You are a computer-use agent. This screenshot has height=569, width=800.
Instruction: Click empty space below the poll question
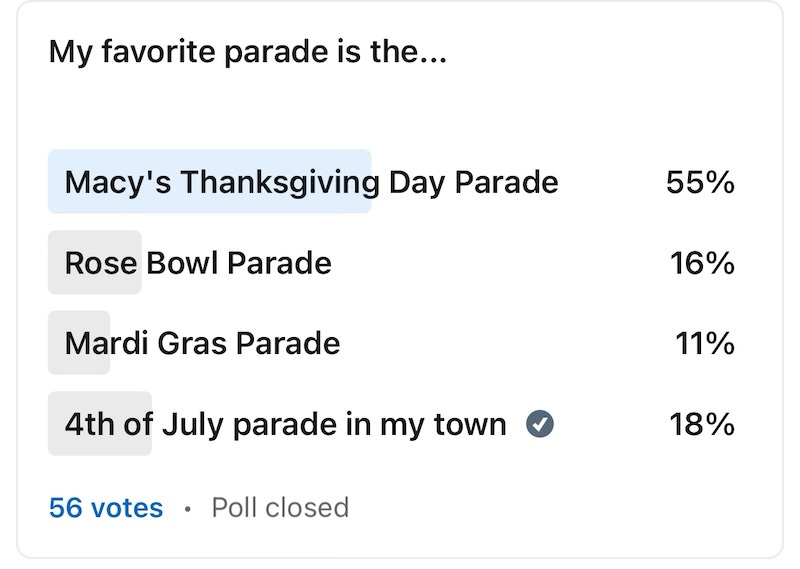[x=400, y=107]
